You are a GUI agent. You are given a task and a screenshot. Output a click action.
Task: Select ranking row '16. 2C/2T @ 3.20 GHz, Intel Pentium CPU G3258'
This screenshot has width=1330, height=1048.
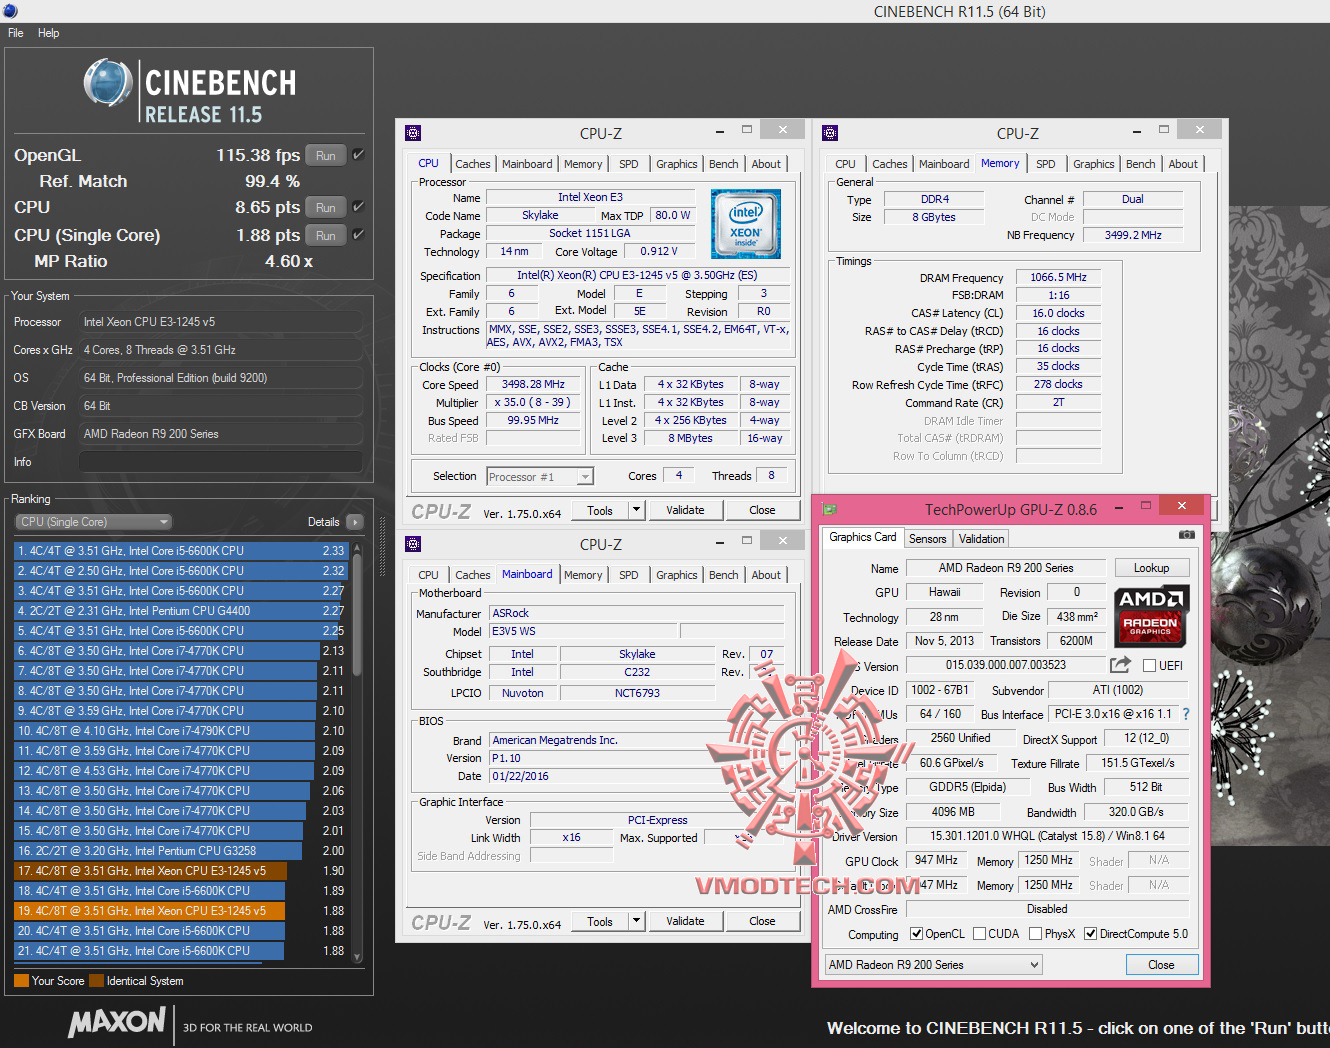pyautogui.click(x=181, y=851)
